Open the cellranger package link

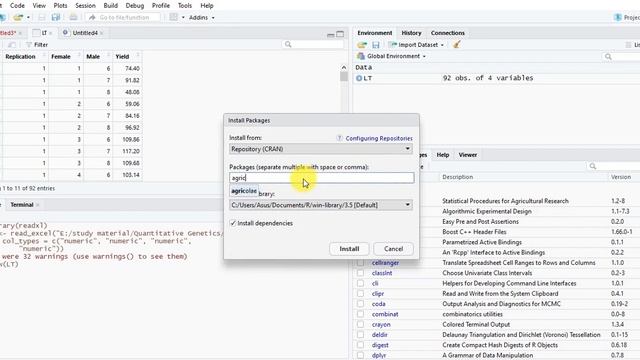point(385,263)
